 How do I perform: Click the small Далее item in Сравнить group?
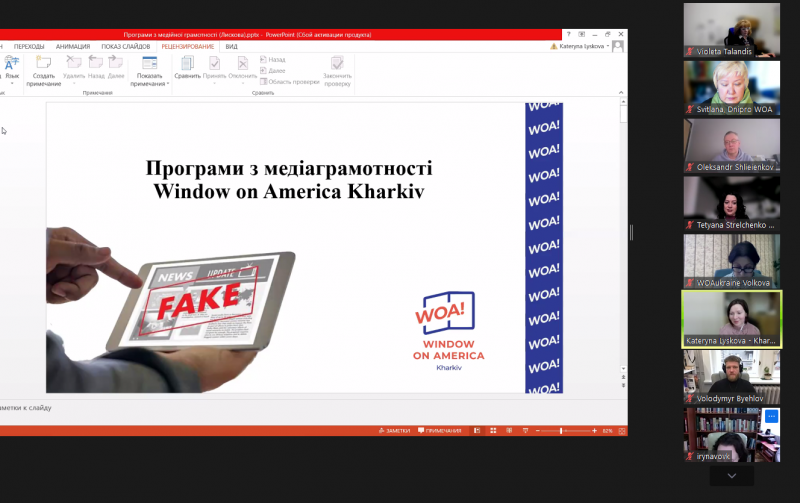[x=273, y=70]
